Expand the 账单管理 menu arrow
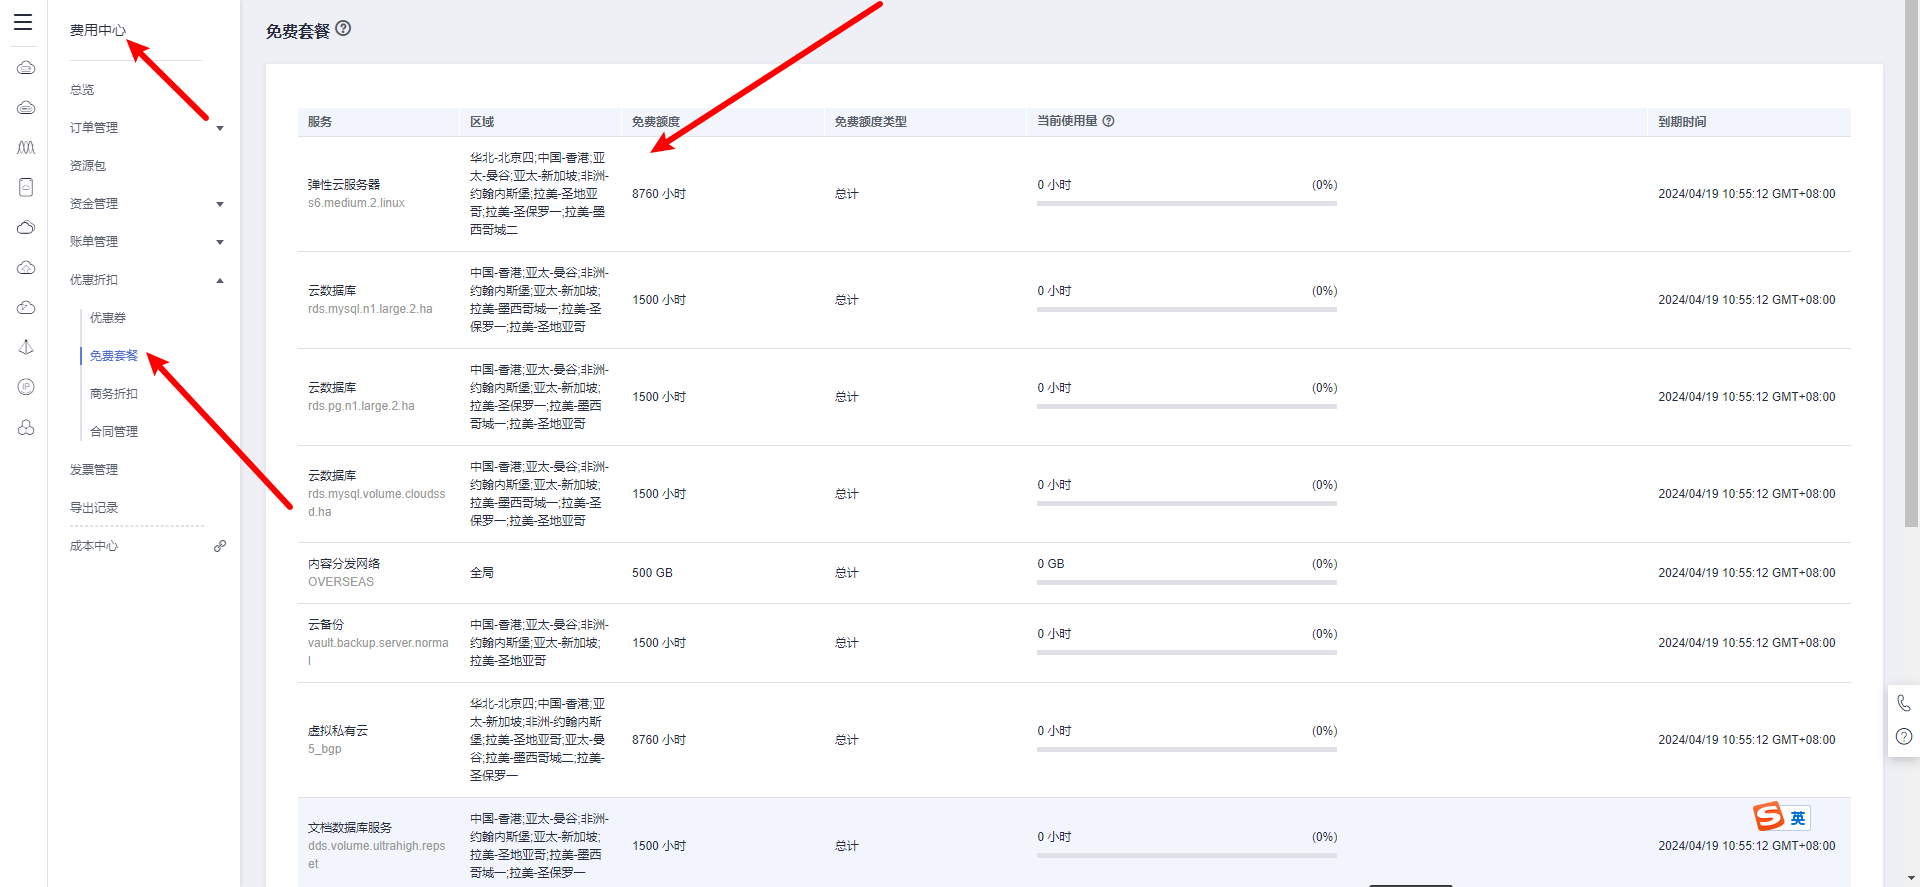Screen dimensions: 1920x887 [x=220, y=242]
